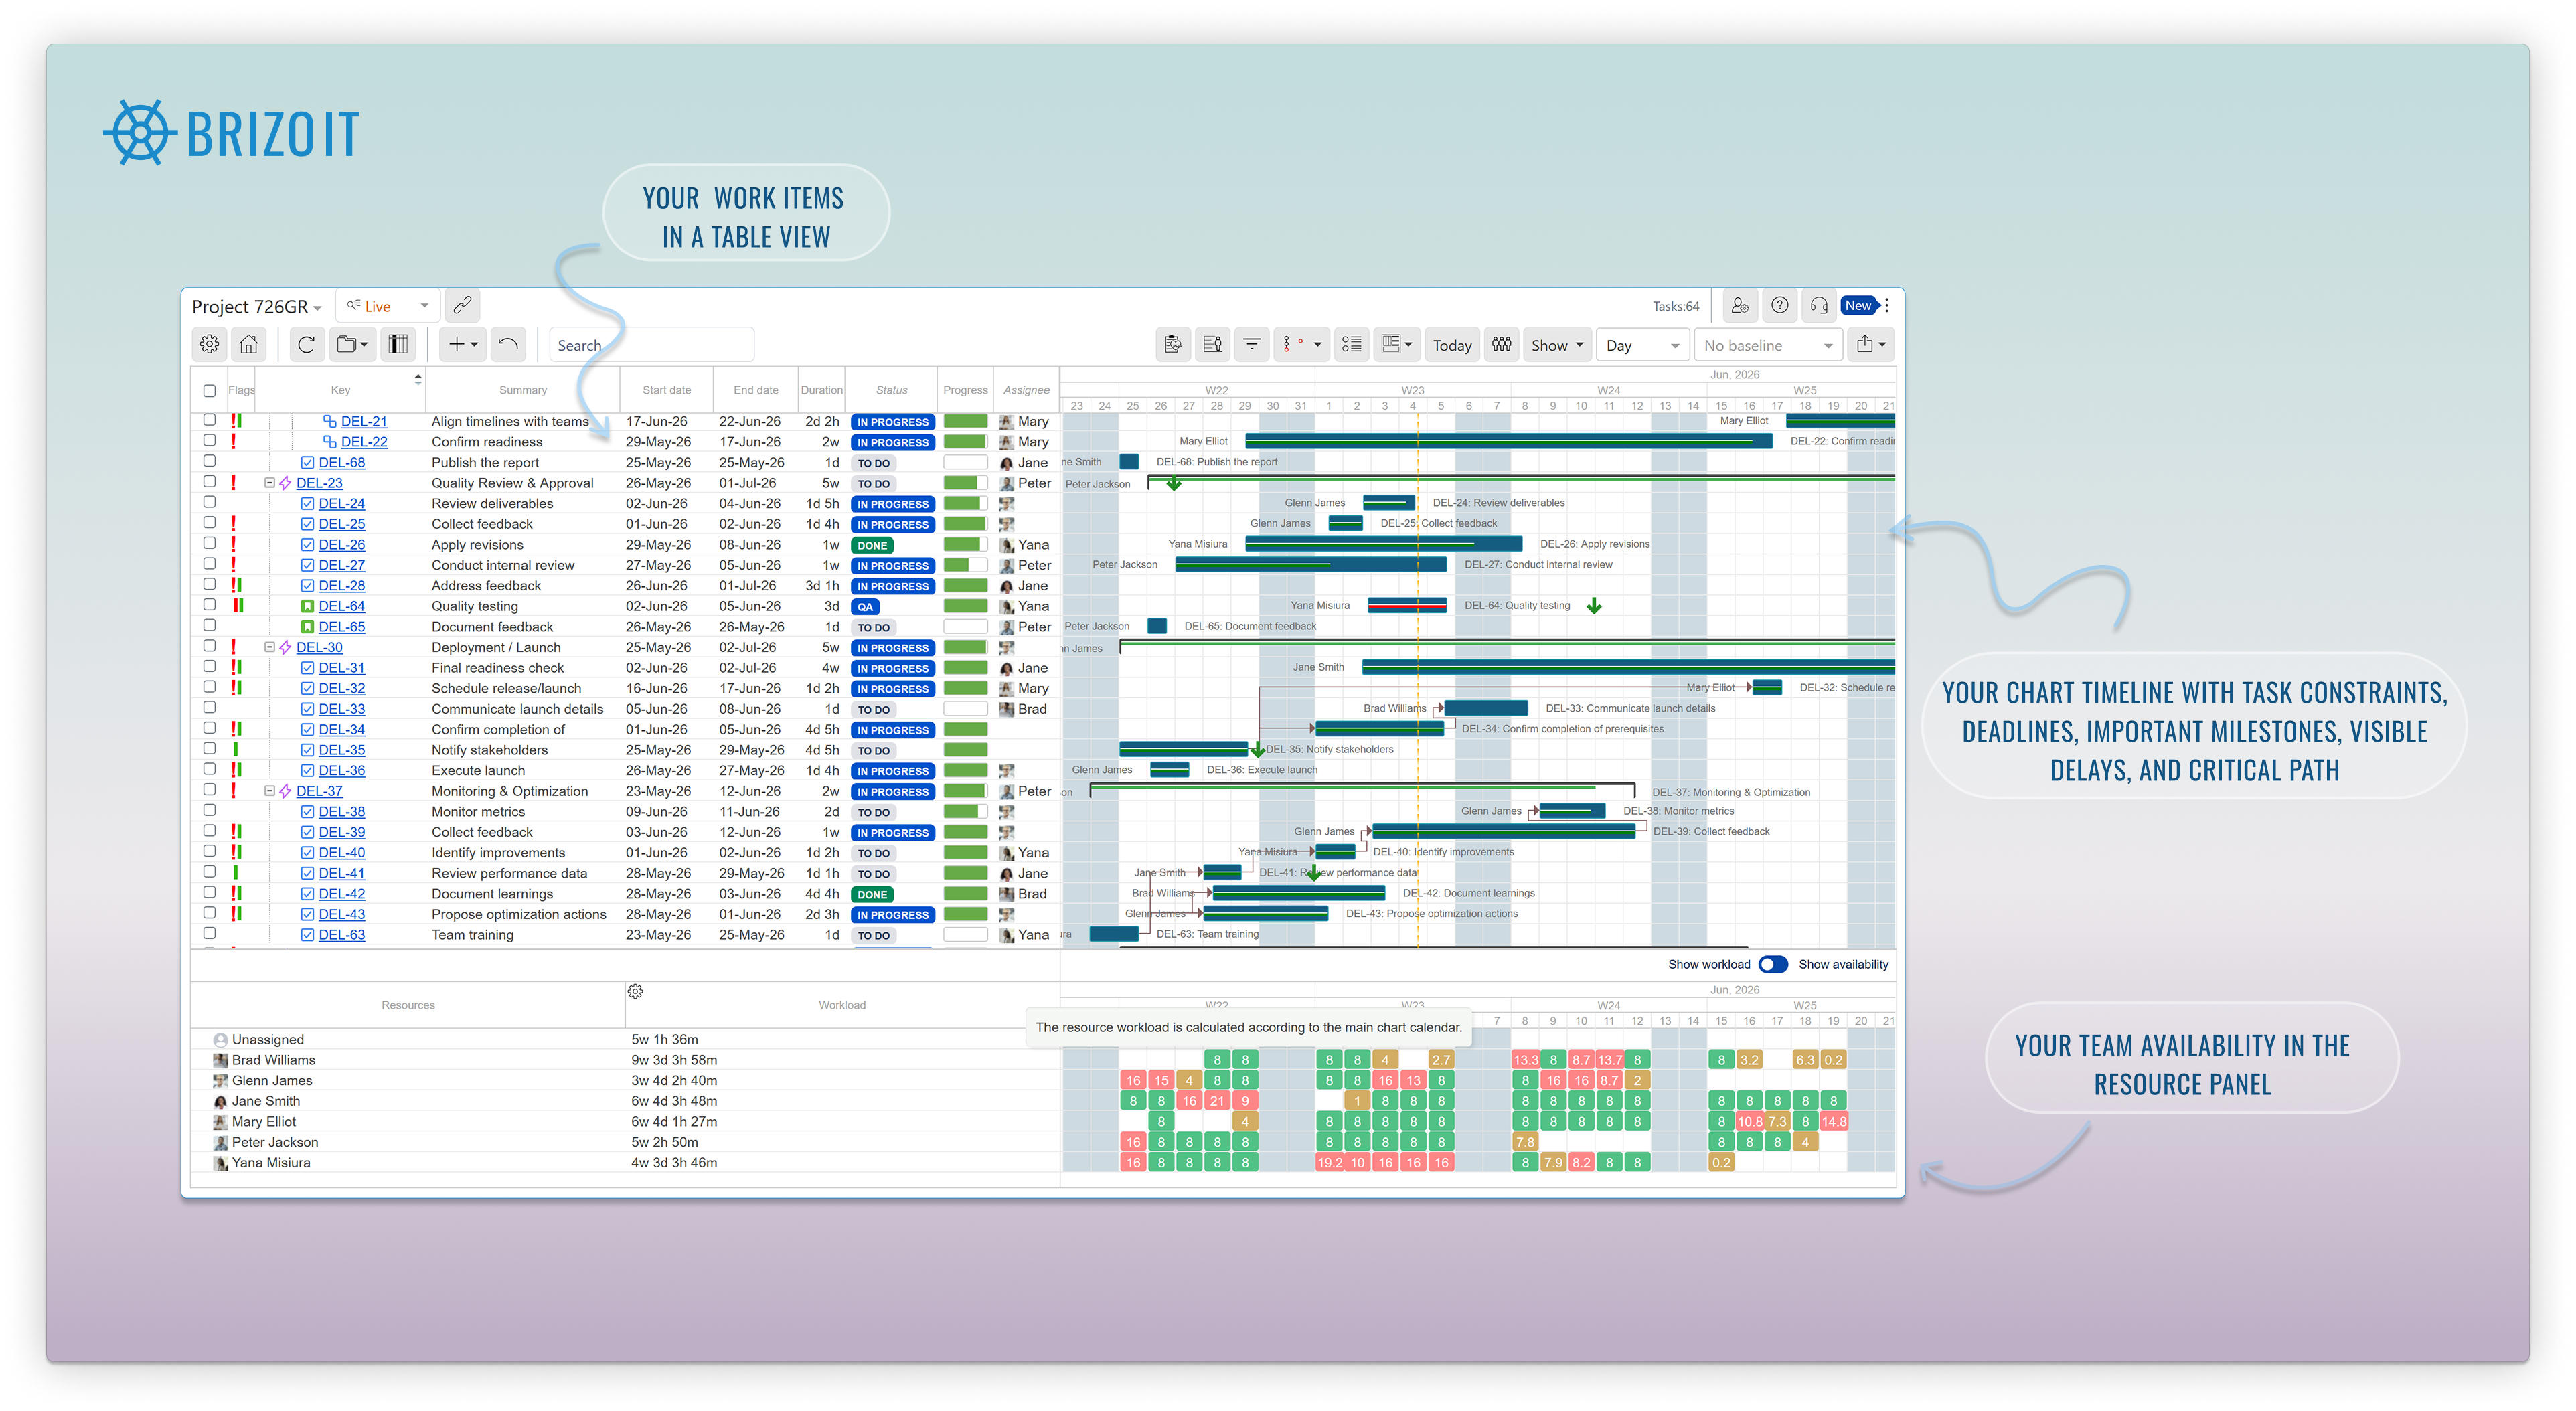Open the Show menu in the toolbar
2576x1411 pixels.
1556,345
